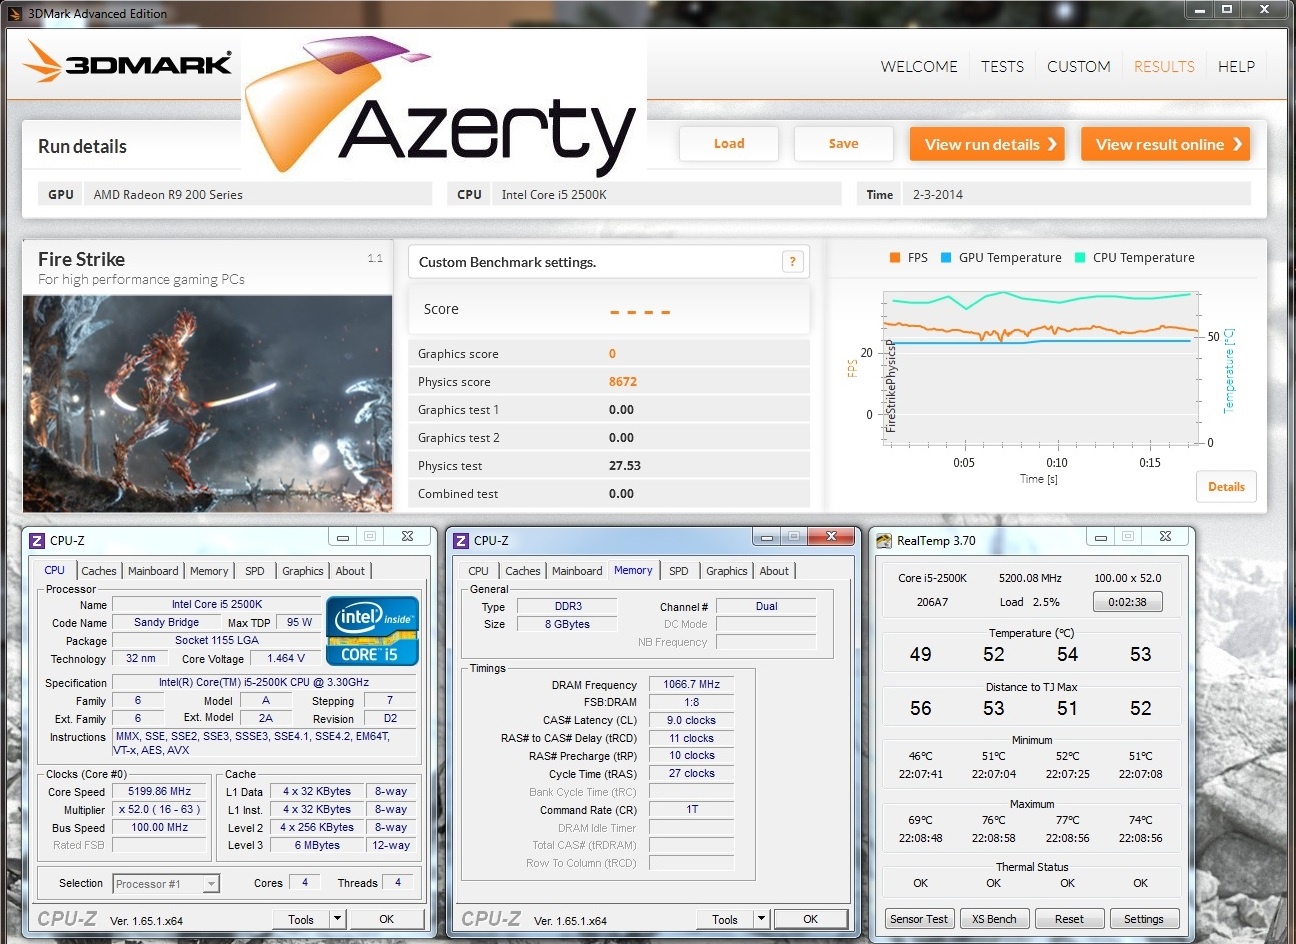Image resolution: width=1296 pixels, height=944 pixels.
Task: Click the 0:02:38 timer button in RealTemp
Action: click(x=1127, y=602)
